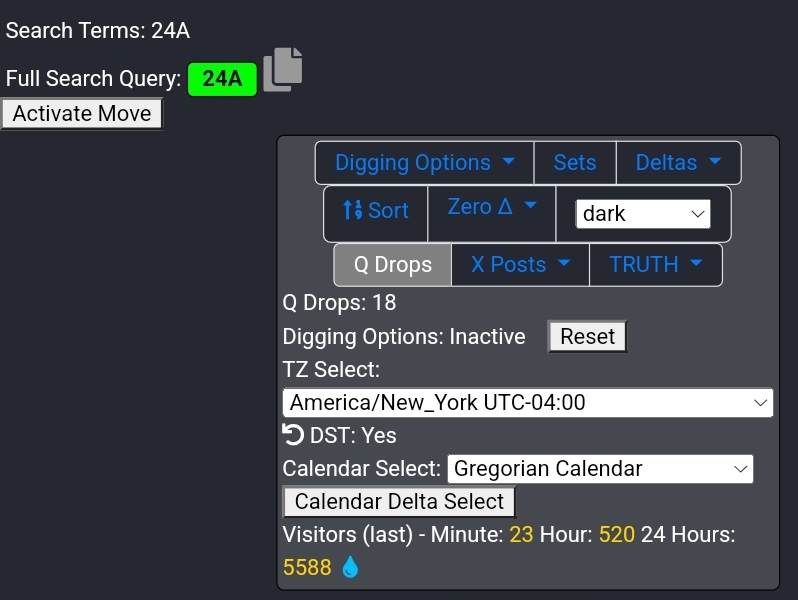Click the Calendar Delta Select button
This screenshot has height=600, width=798.
coord(399,502)
